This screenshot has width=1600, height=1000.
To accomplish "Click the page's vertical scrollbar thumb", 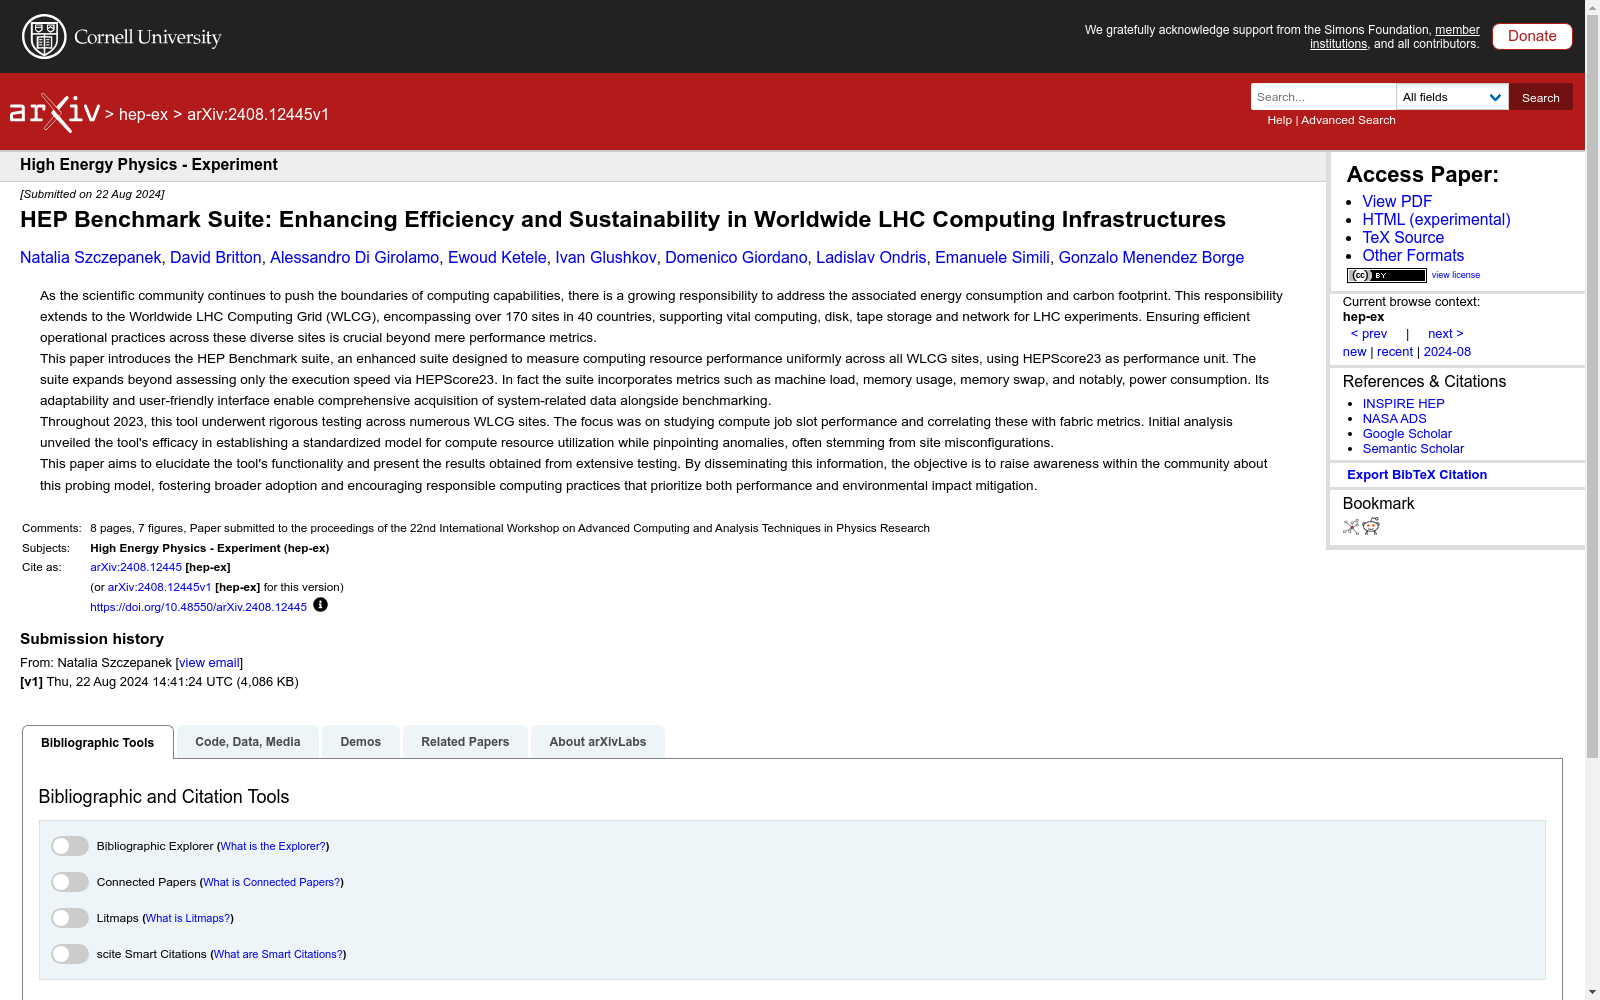I will (1592, 385).
